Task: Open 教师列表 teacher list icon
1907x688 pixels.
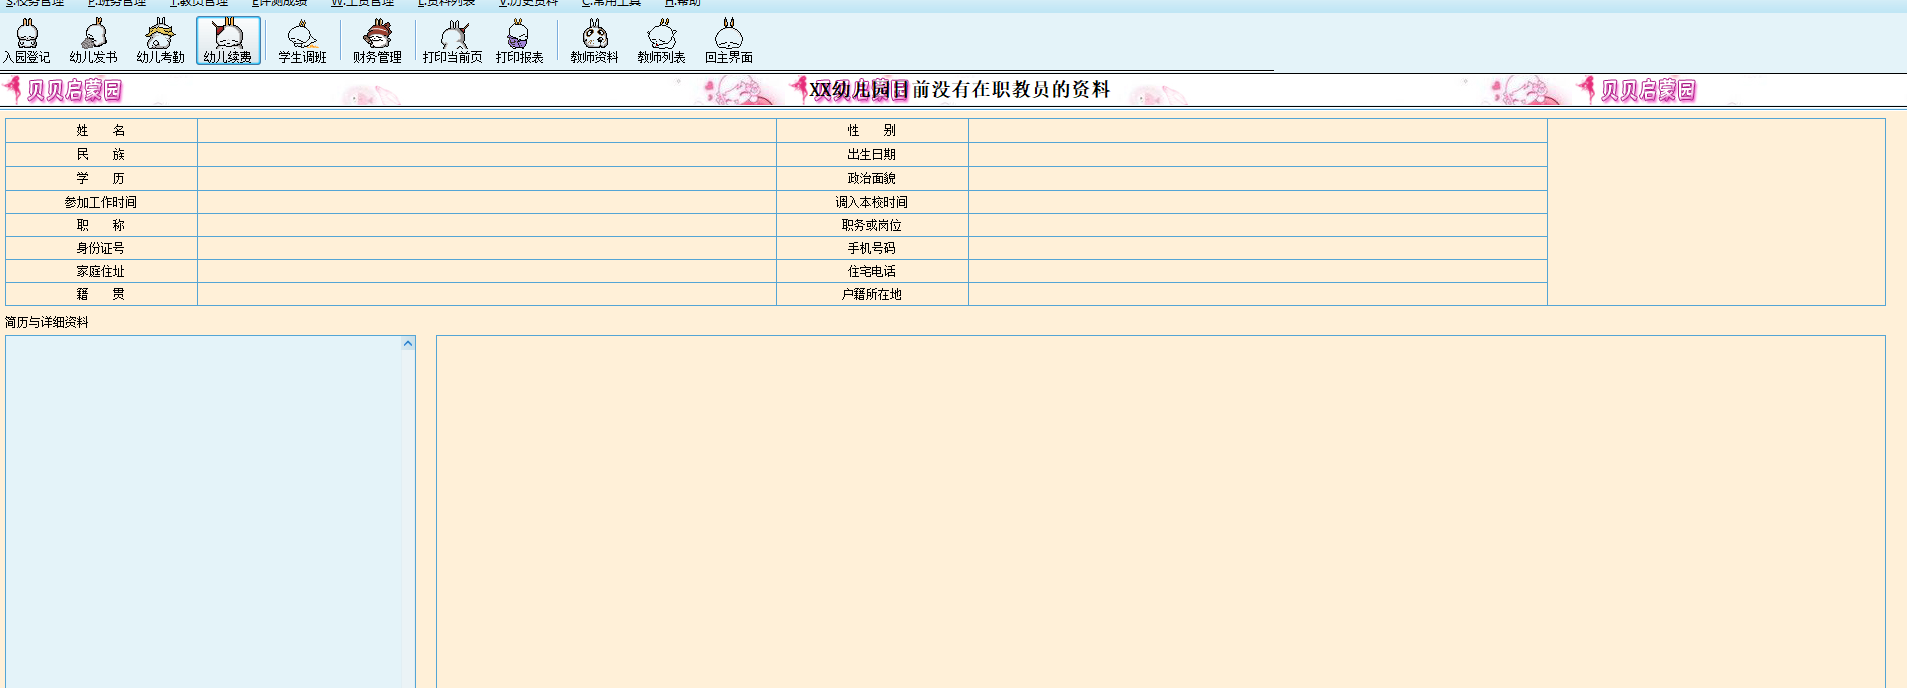Action: [662, 41]
